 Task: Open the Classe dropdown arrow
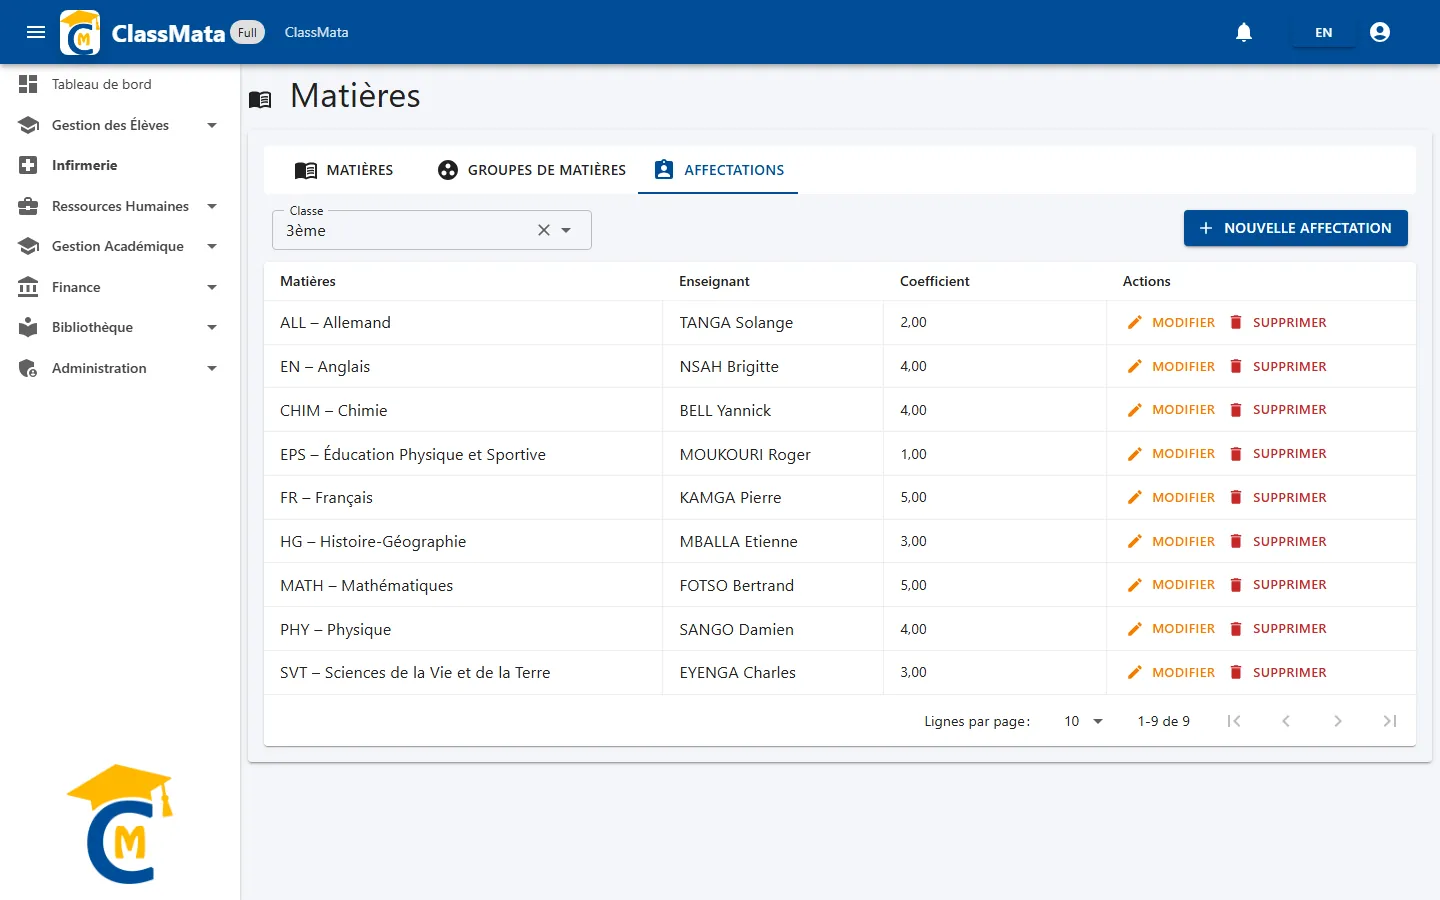pos(566,230)
